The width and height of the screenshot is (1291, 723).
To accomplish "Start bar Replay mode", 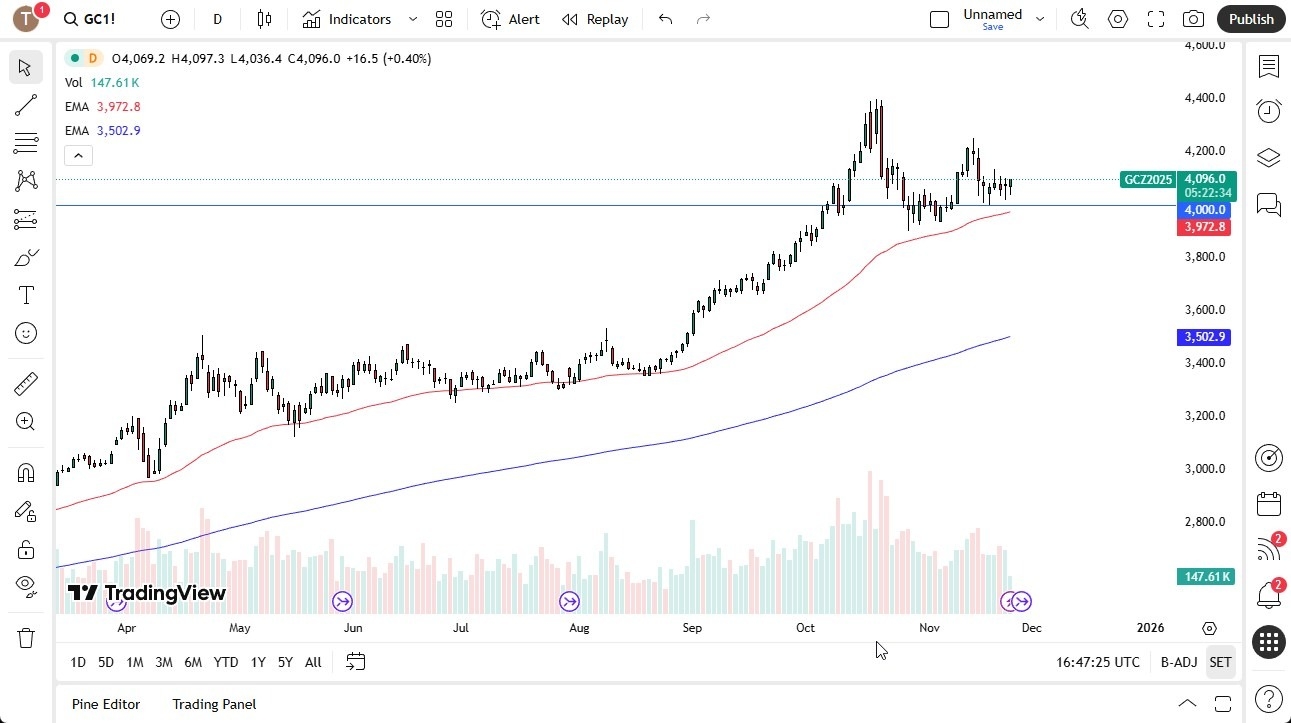I will click(x=594, y=19).
